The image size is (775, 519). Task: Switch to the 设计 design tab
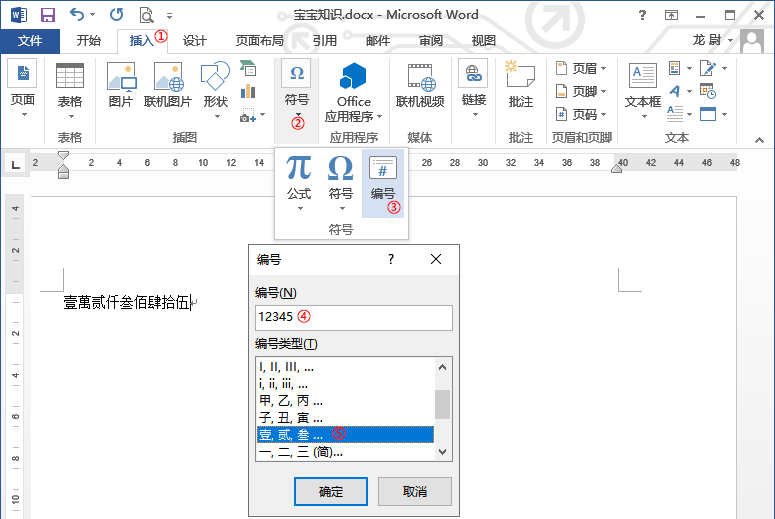[195, 41]
